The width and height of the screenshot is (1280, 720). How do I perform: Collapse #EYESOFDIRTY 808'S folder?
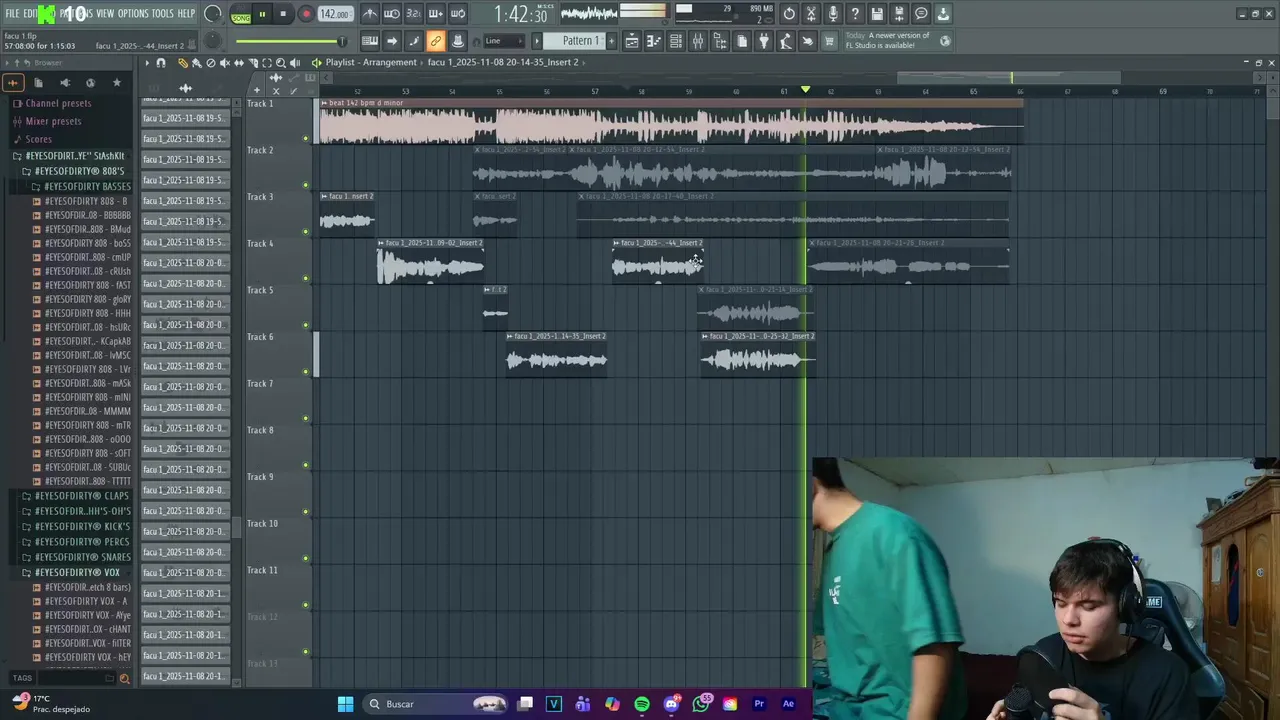coord(78,171)
